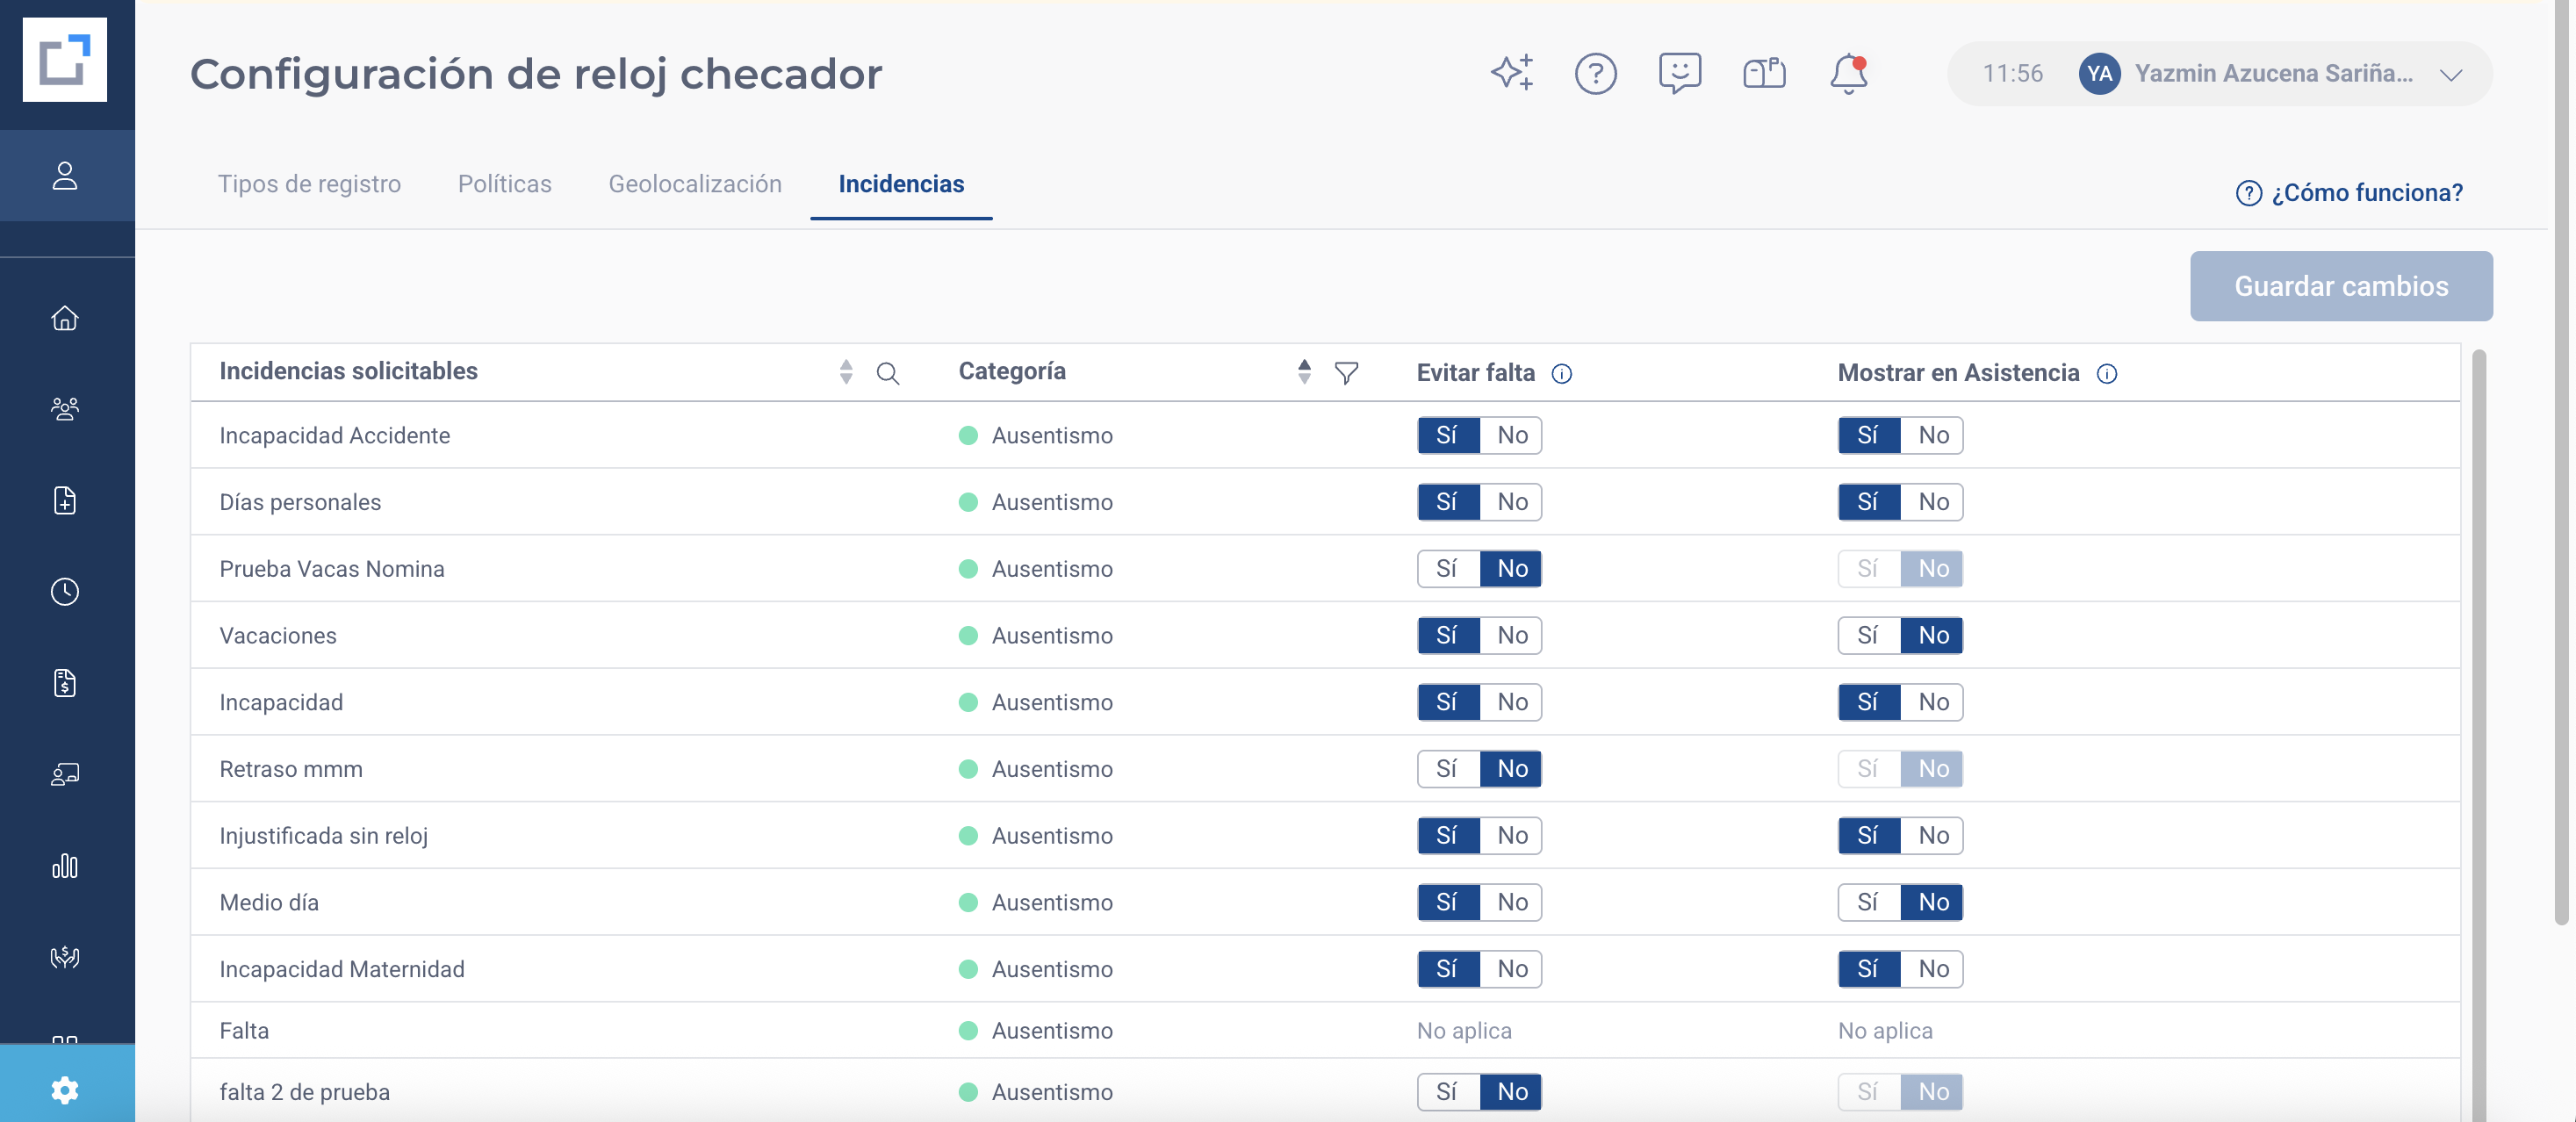Set Mostrar en Asistencia No for Injustificada sin reloj
This screenshot has width=2576, height=1122.
[x=1932, y=836]
